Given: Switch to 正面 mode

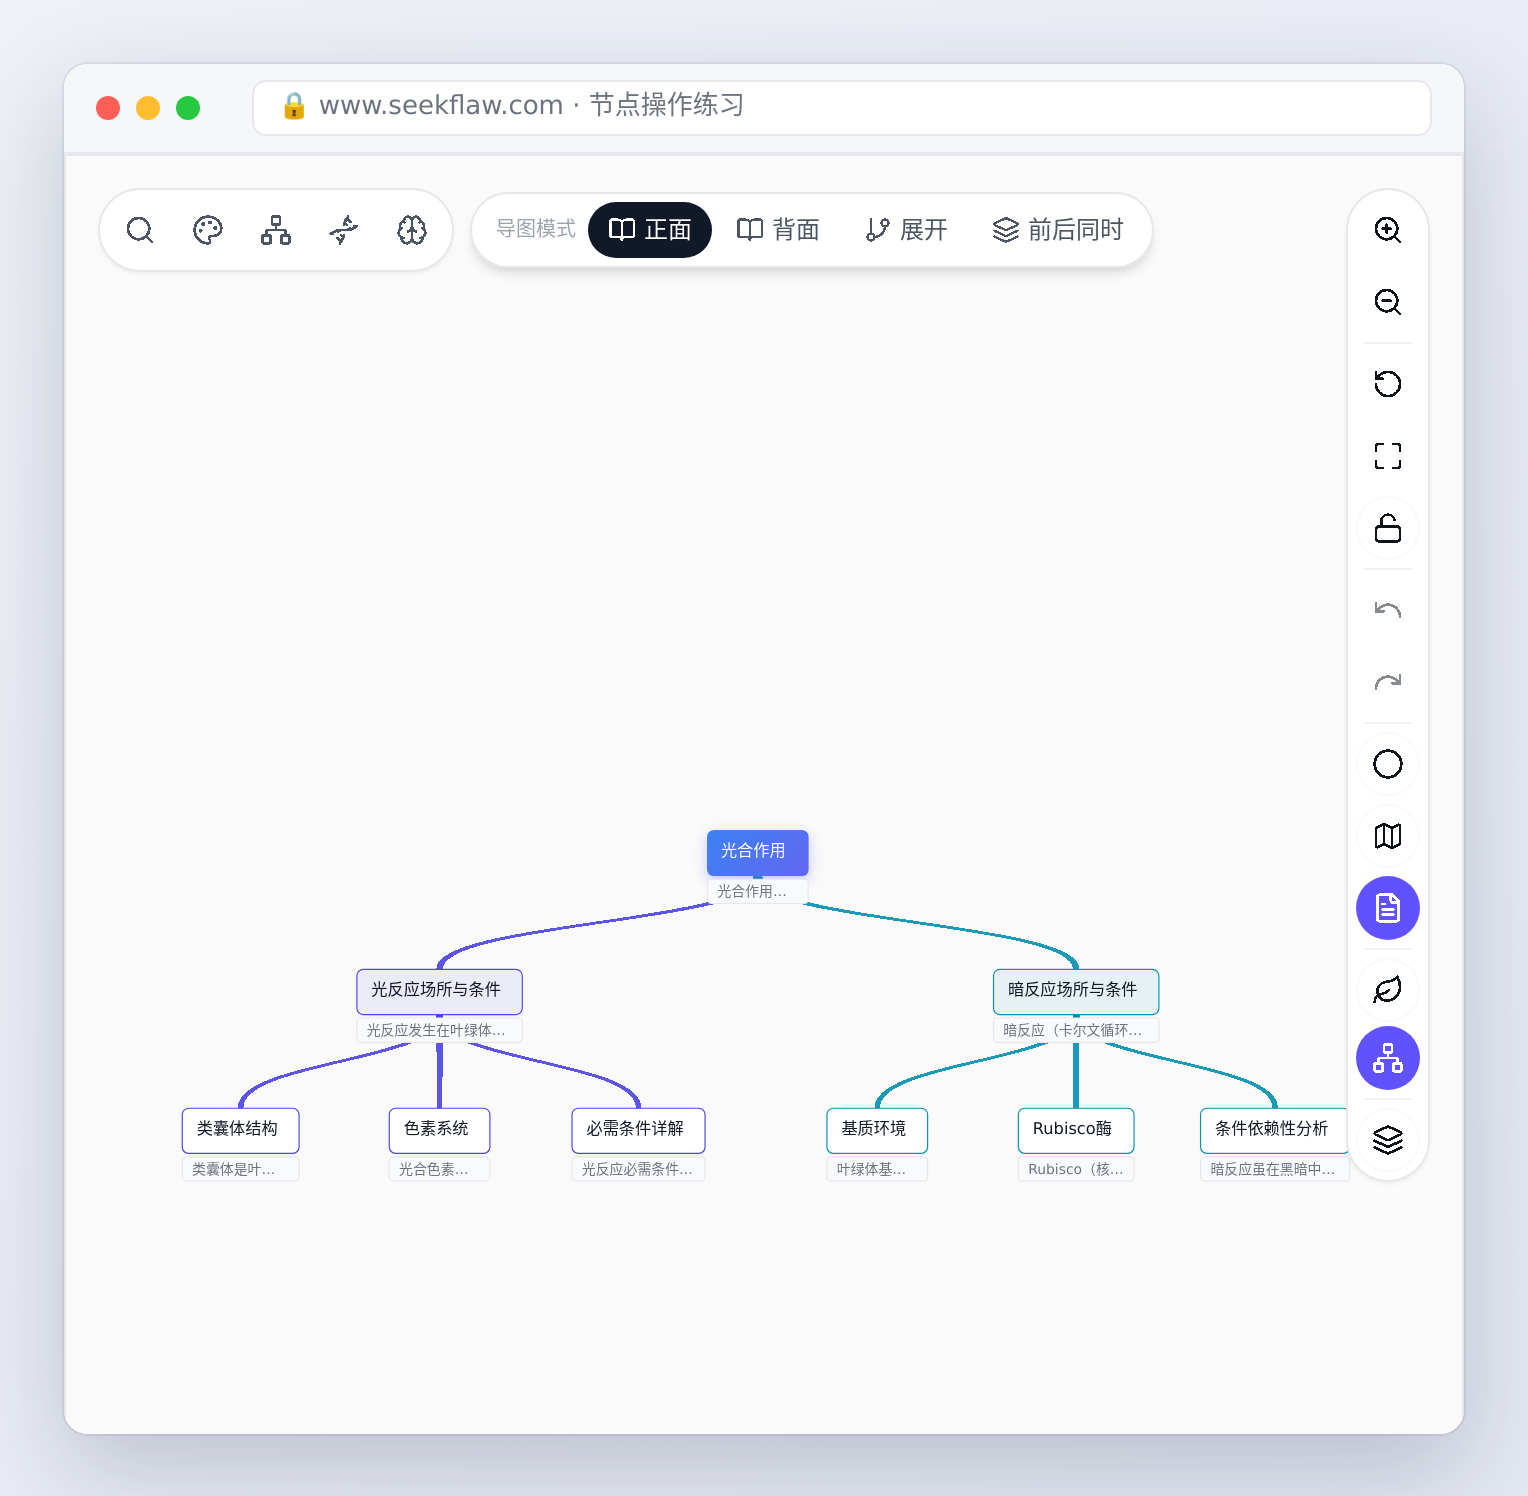Looking at the screenshot, I should 650,230.
